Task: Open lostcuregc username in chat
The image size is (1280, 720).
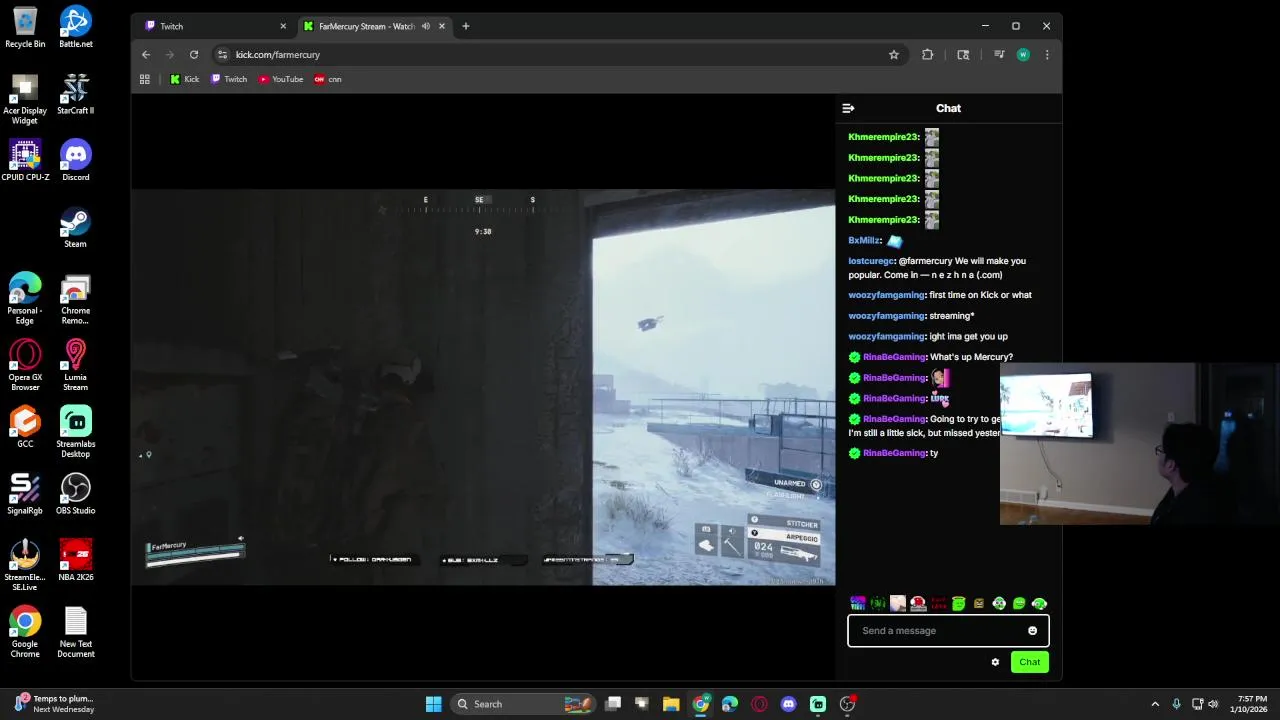Action: click(x=870, y=261)
